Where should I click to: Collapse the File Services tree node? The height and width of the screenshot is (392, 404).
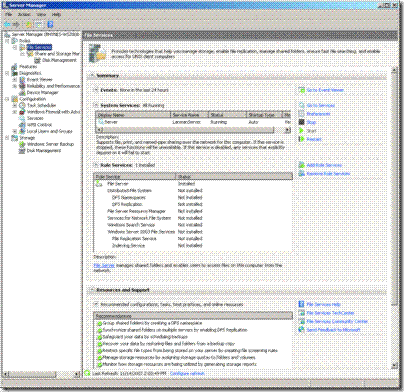pyautogui.click(x=15, y=47)
